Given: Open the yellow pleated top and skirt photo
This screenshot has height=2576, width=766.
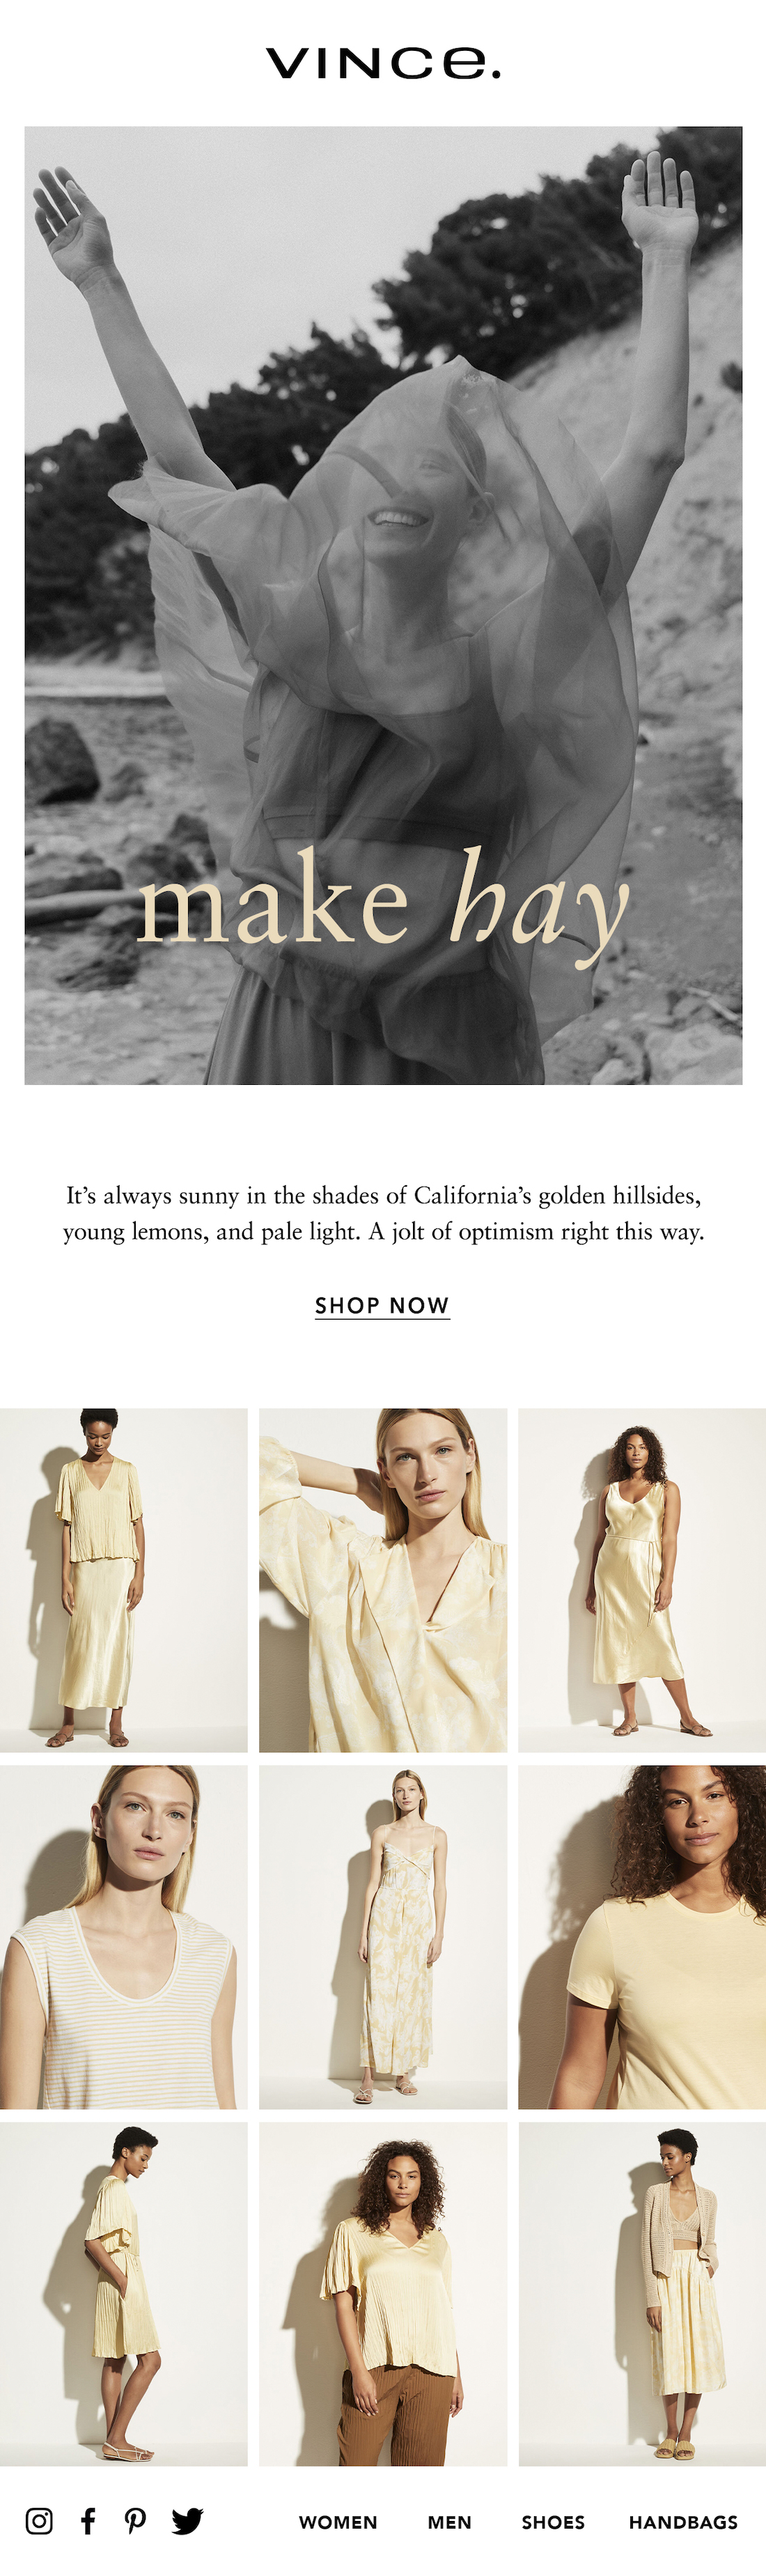Looking at the screenshot, I should [x=124, y=1580].
